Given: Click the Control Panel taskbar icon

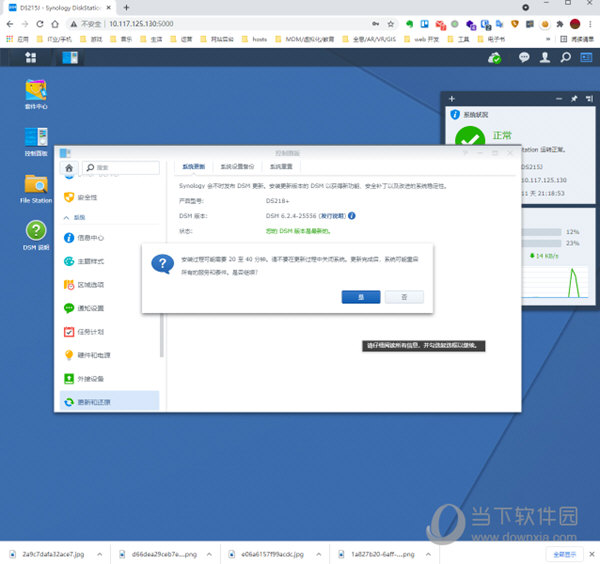Looking at the screenshot, I should tap(70, 58).
